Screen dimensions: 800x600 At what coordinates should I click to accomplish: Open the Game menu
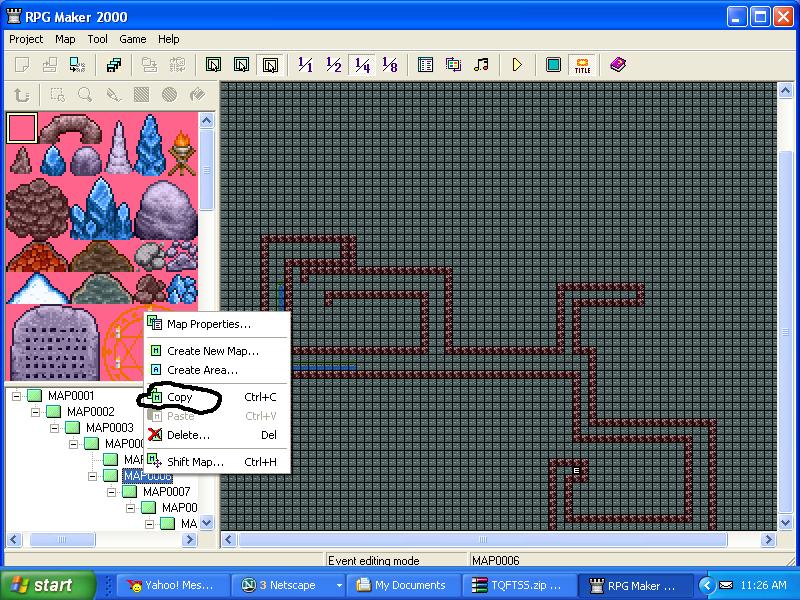(133, 39)
